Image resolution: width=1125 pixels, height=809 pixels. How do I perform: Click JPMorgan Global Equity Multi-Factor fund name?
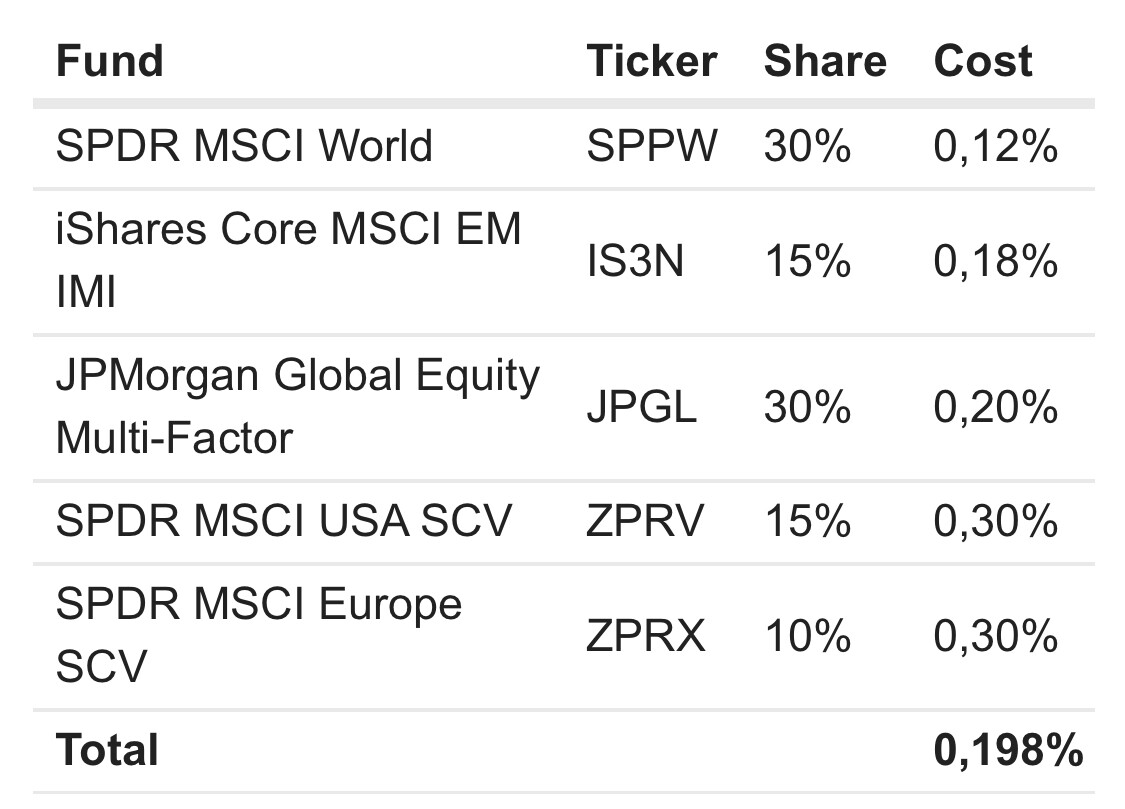point(297,406)
